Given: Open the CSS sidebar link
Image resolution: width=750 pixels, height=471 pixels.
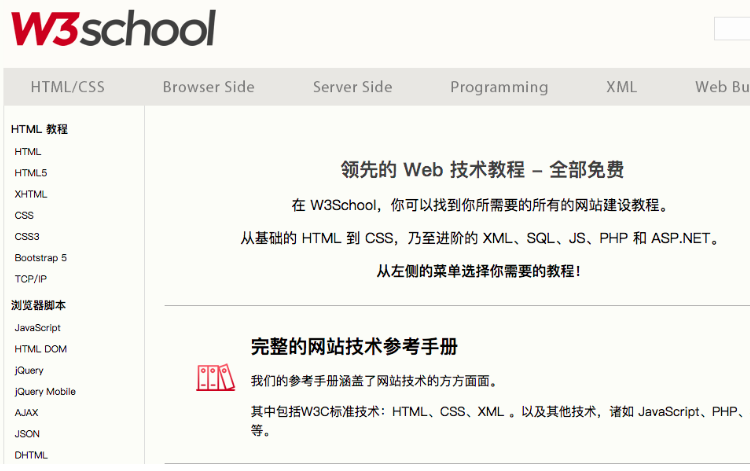Looking at the screenshot, I should 24,215.
